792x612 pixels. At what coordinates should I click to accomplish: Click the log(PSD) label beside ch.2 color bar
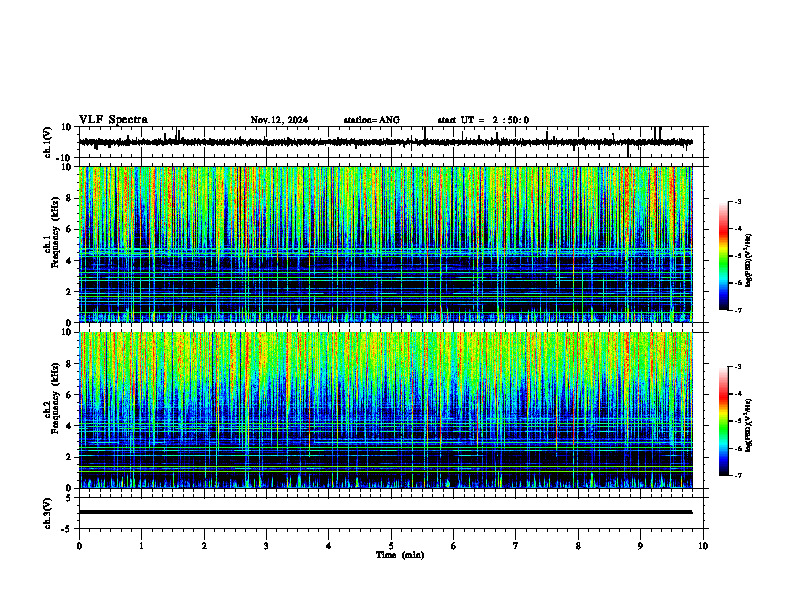(748, 425)
